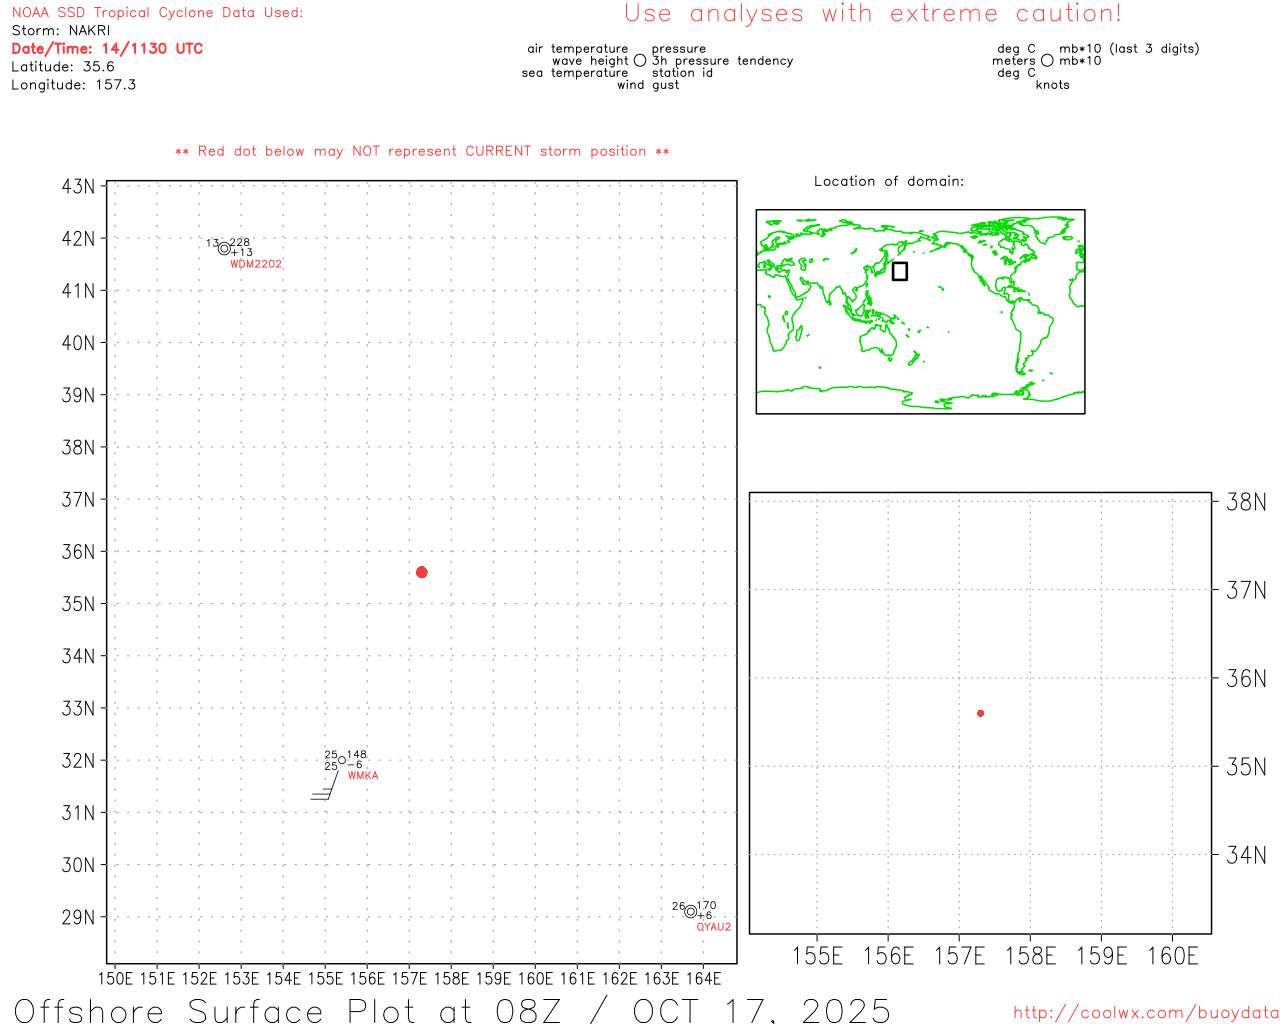Viewport: 1280px width, 1024px height.
Task: Click the 'Use analyses with extreme caution!' heading
Action: [873, 14]
